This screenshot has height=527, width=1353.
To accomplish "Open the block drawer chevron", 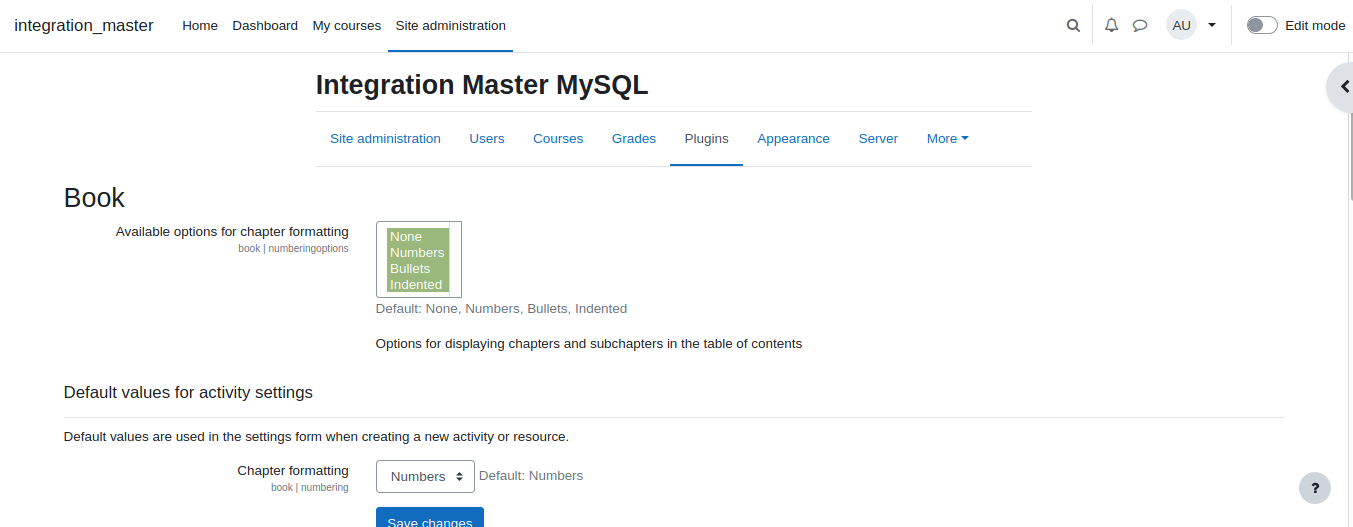I will coord(1343,87).
